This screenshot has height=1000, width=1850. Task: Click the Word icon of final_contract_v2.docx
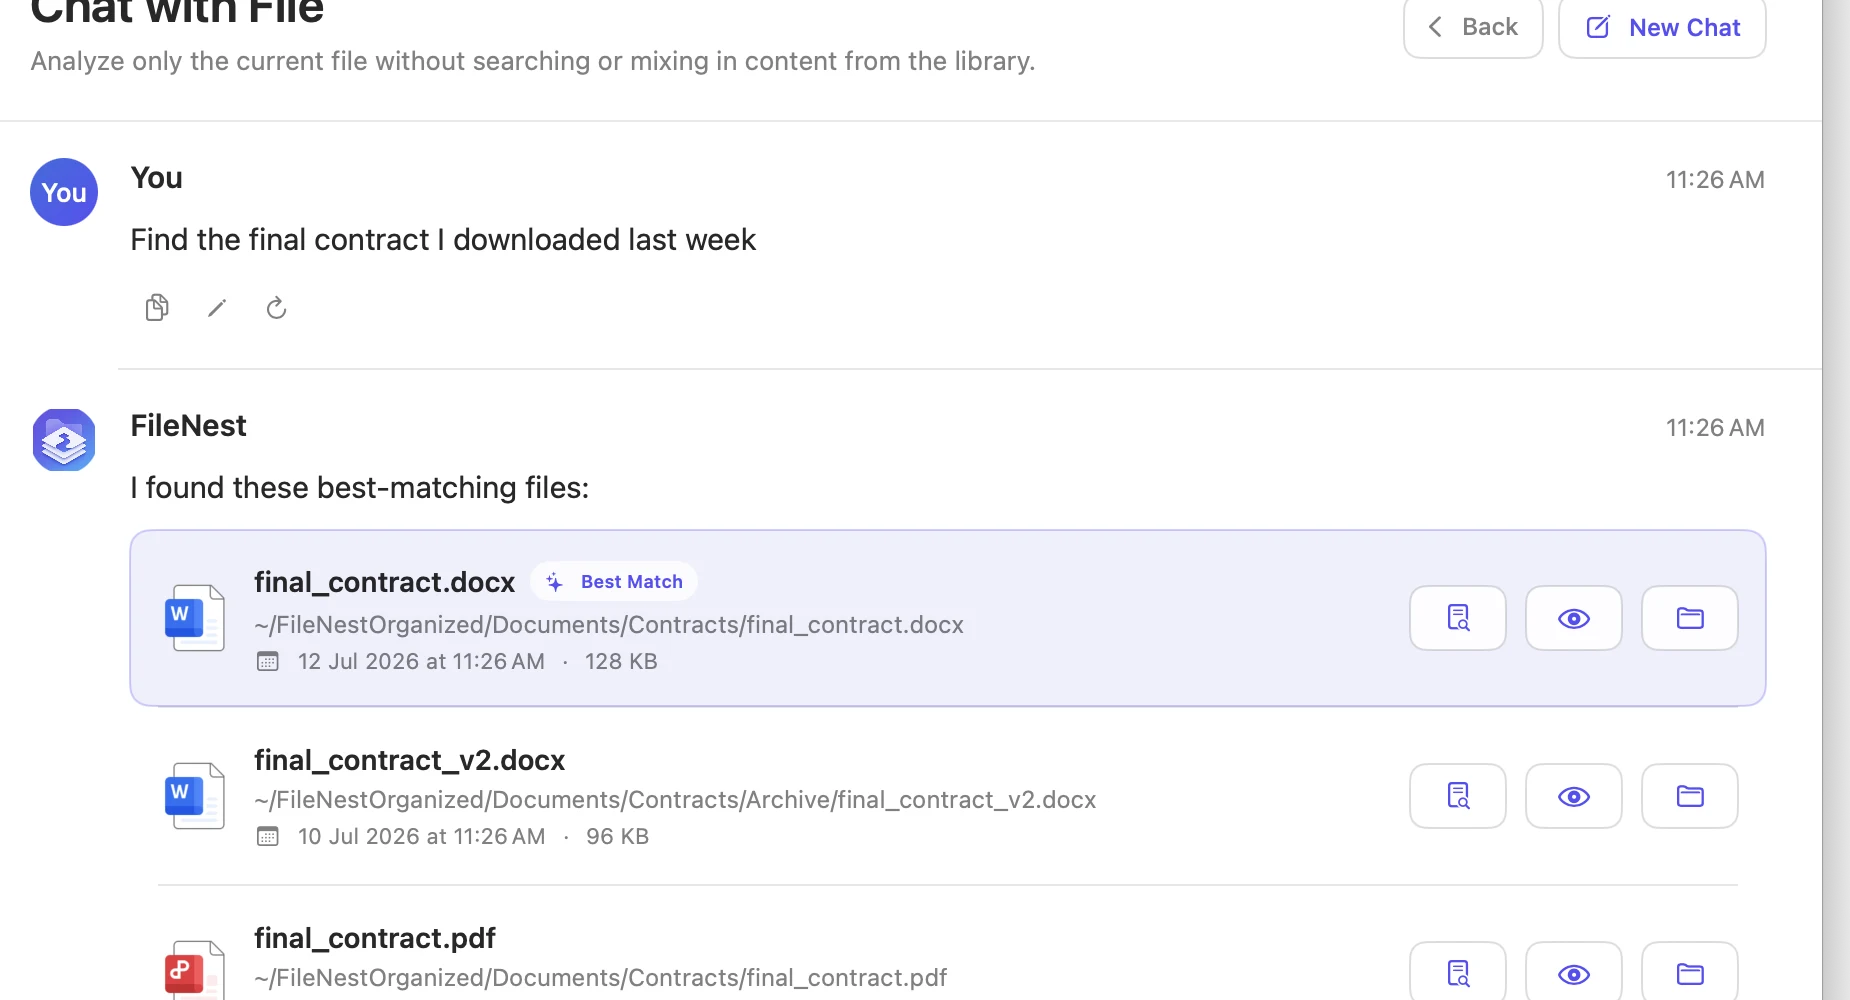click(x=194, y=796)
